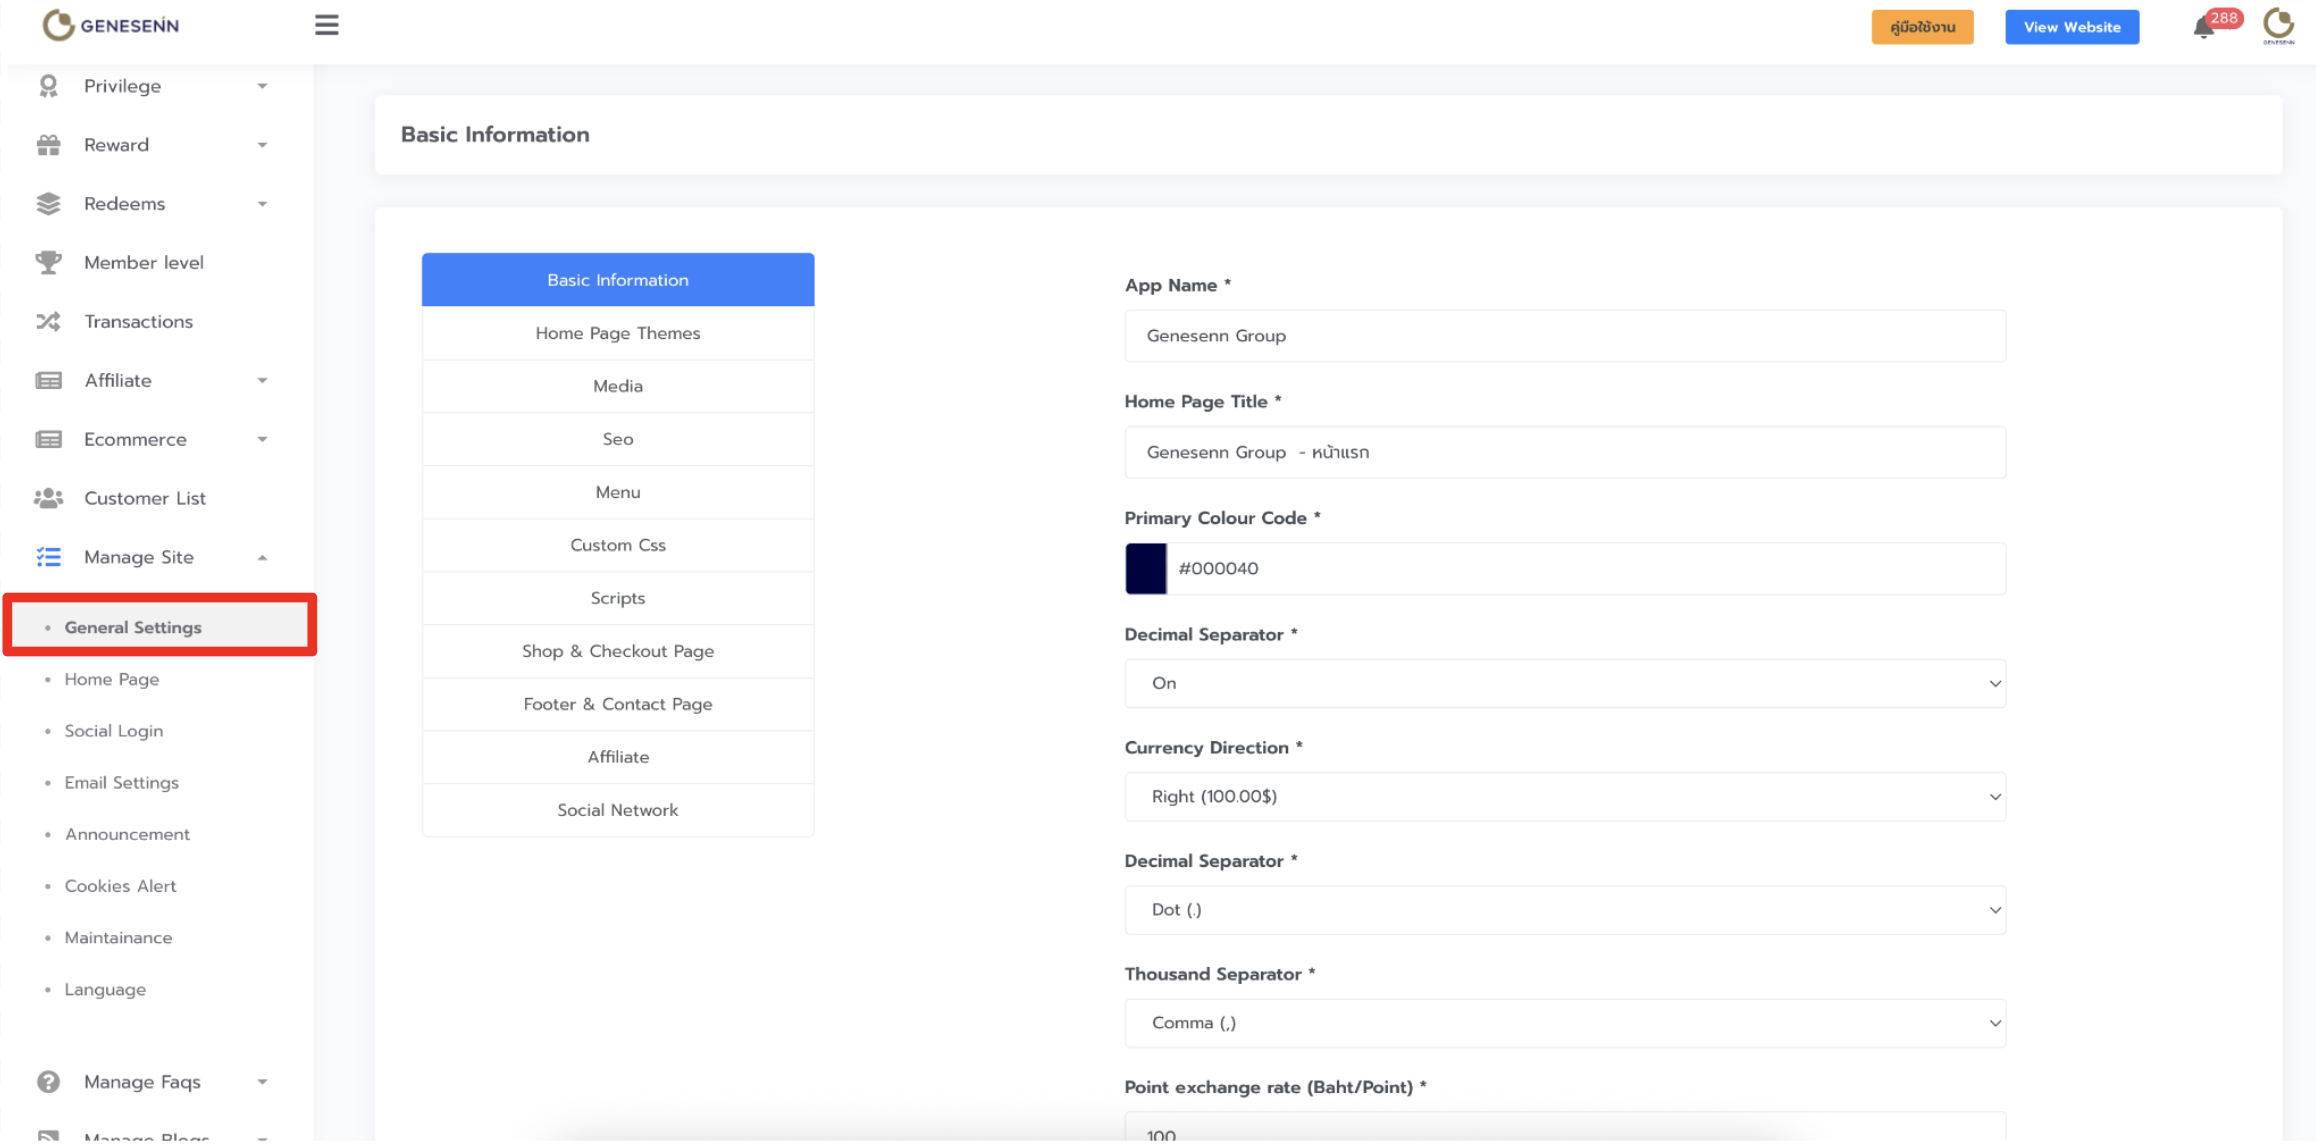This screenshot has width=2316, height=1148.
Task: Switch to the Home Page Themes tab
Action: (x=617, y=333)
